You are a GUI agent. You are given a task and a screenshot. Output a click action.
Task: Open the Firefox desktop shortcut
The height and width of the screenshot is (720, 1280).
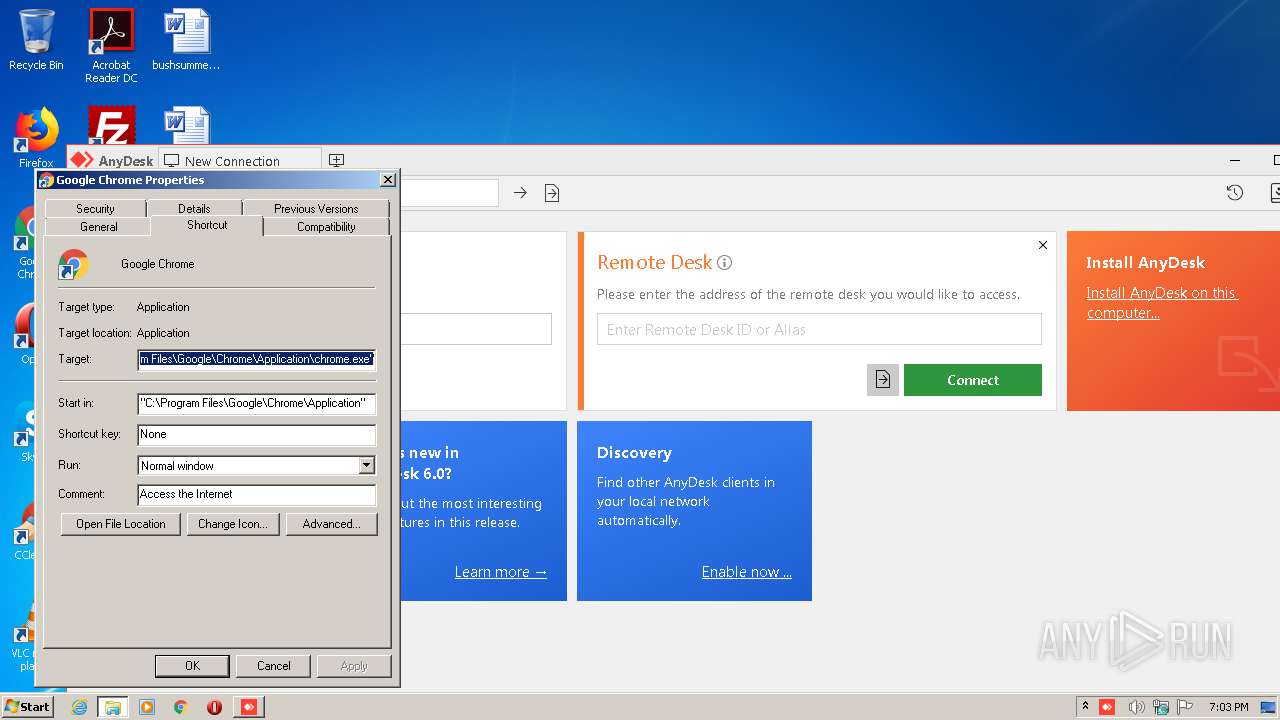pyautogui.click(x=36, y=138)
